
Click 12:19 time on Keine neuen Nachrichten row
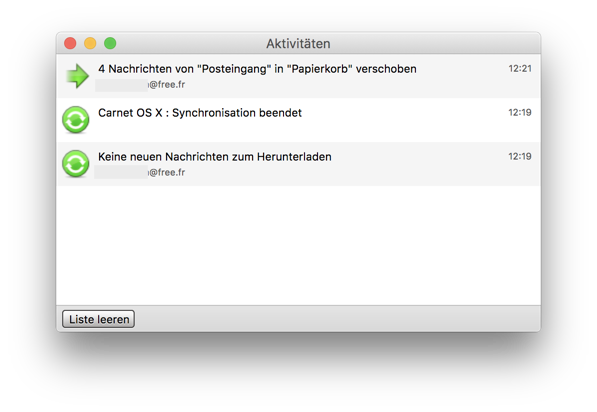point(520,156)
